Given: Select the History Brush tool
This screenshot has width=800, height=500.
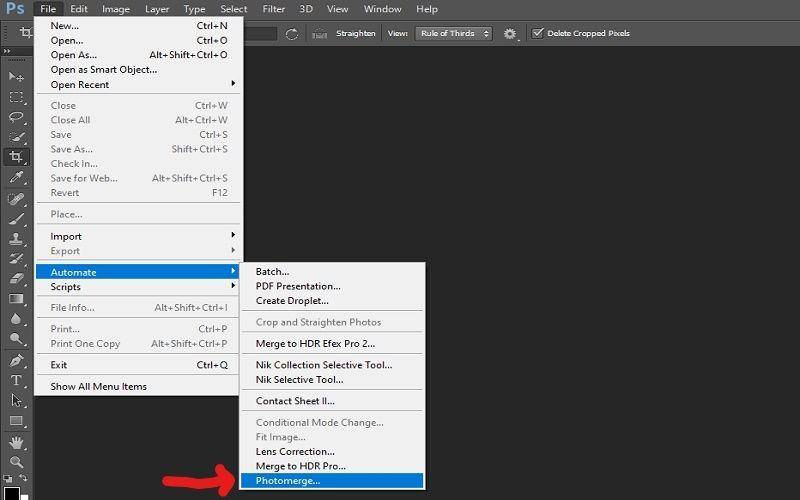Looking at the screenshot, I should 16,258.
